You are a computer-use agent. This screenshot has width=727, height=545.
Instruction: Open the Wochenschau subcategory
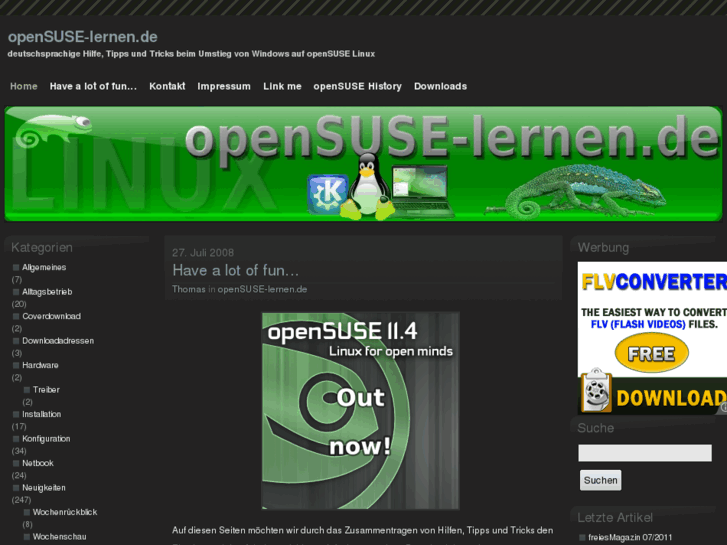pos(59,537)
